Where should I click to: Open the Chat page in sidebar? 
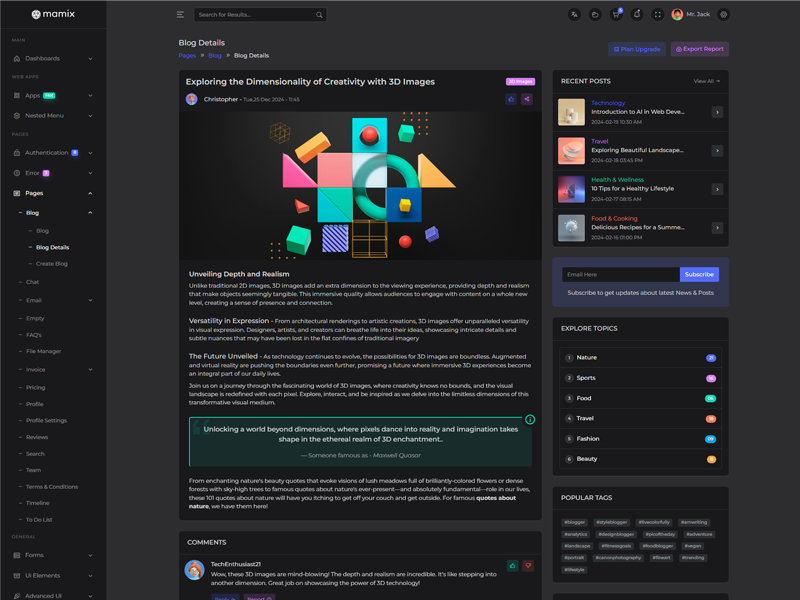click(x=33, y=282)
